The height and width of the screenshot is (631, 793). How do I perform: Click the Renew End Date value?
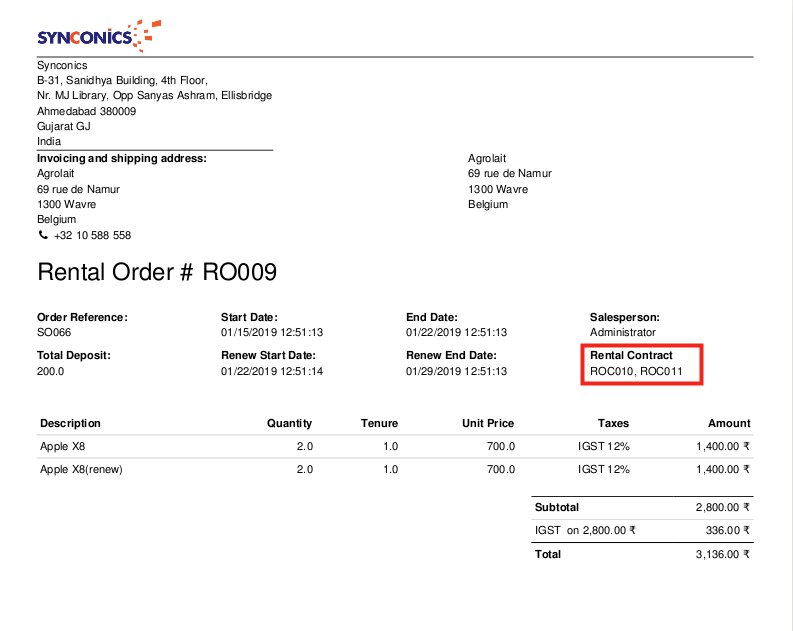[456, 371]
